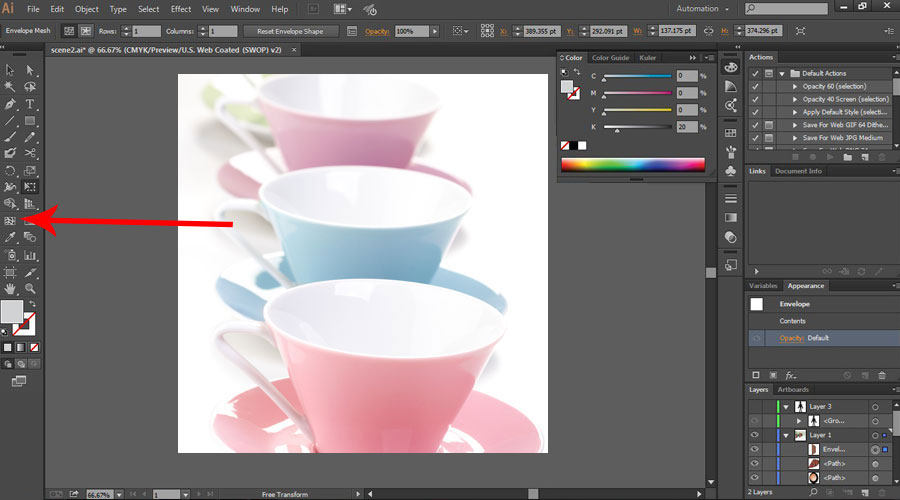The width and height of the screenshot is (900, 500).
Task: Click Add New Effect fx icon
Action: [x=789, y=375]
